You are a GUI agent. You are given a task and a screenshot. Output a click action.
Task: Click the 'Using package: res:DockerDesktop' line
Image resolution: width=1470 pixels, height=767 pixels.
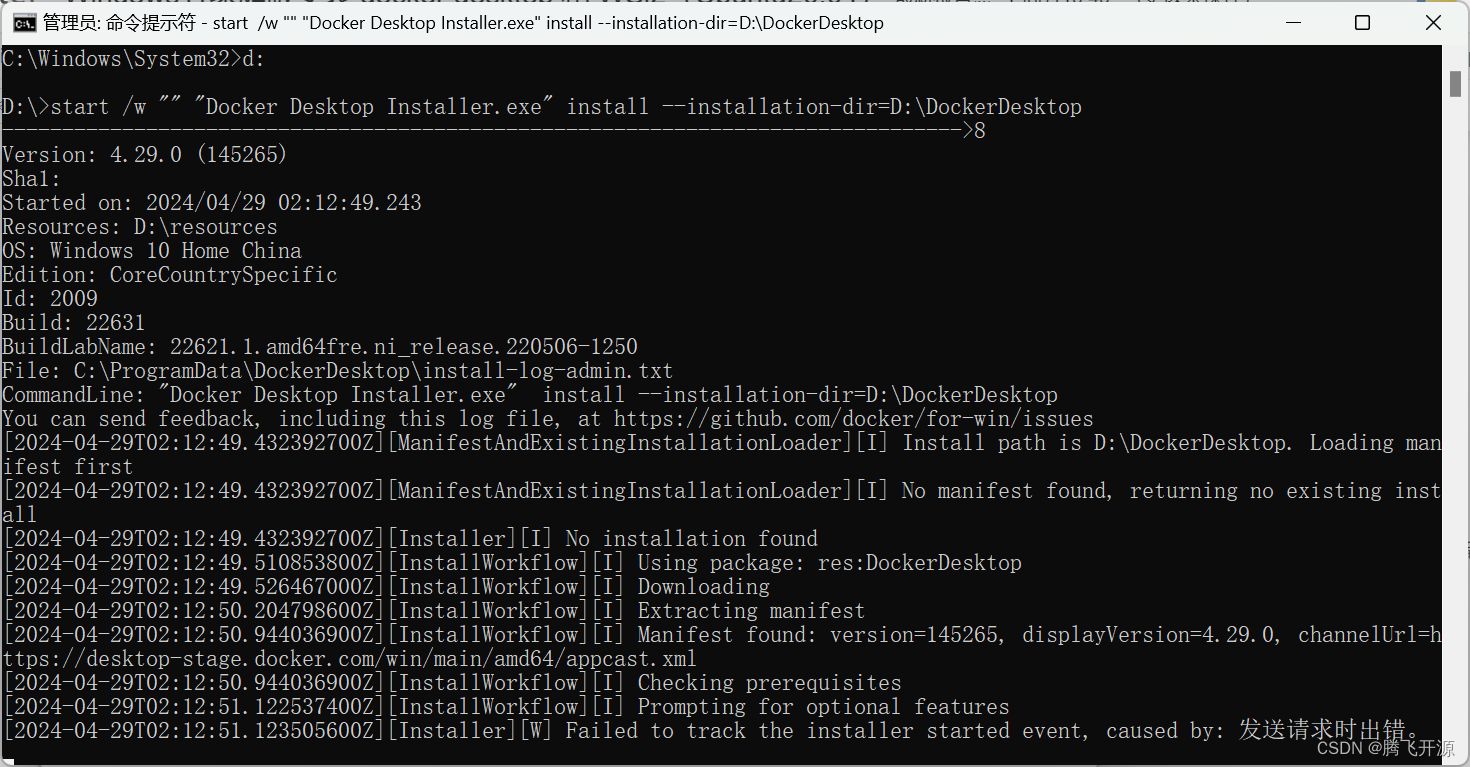(x=512, y=563)
